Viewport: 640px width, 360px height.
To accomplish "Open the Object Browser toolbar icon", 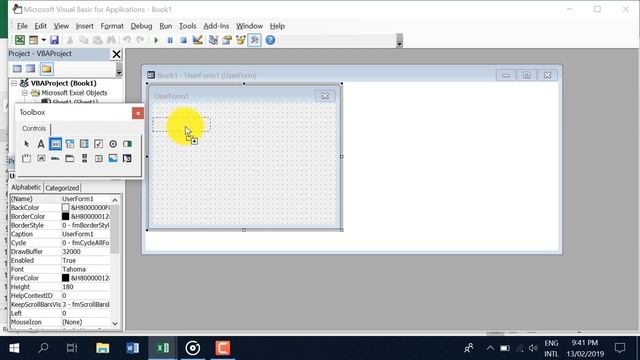I will pos(241,40).
